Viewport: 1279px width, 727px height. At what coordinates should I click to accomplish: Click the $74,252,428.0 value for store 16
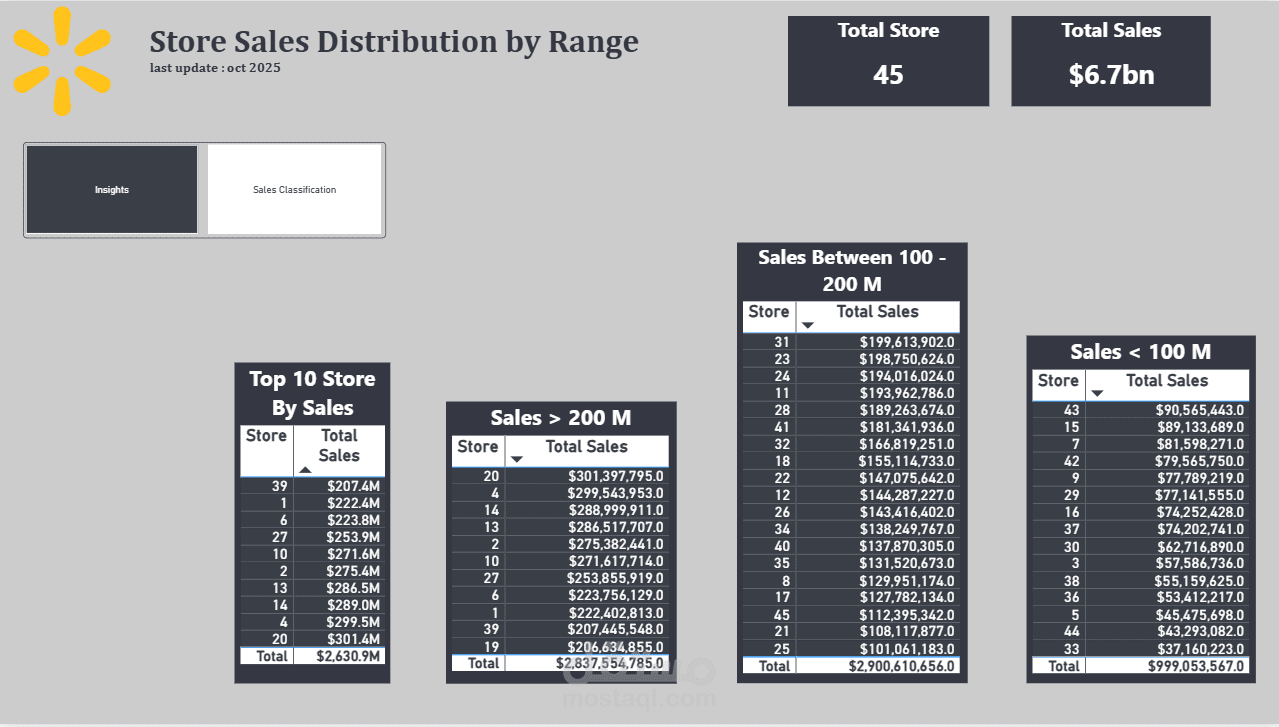(1200, 512)
